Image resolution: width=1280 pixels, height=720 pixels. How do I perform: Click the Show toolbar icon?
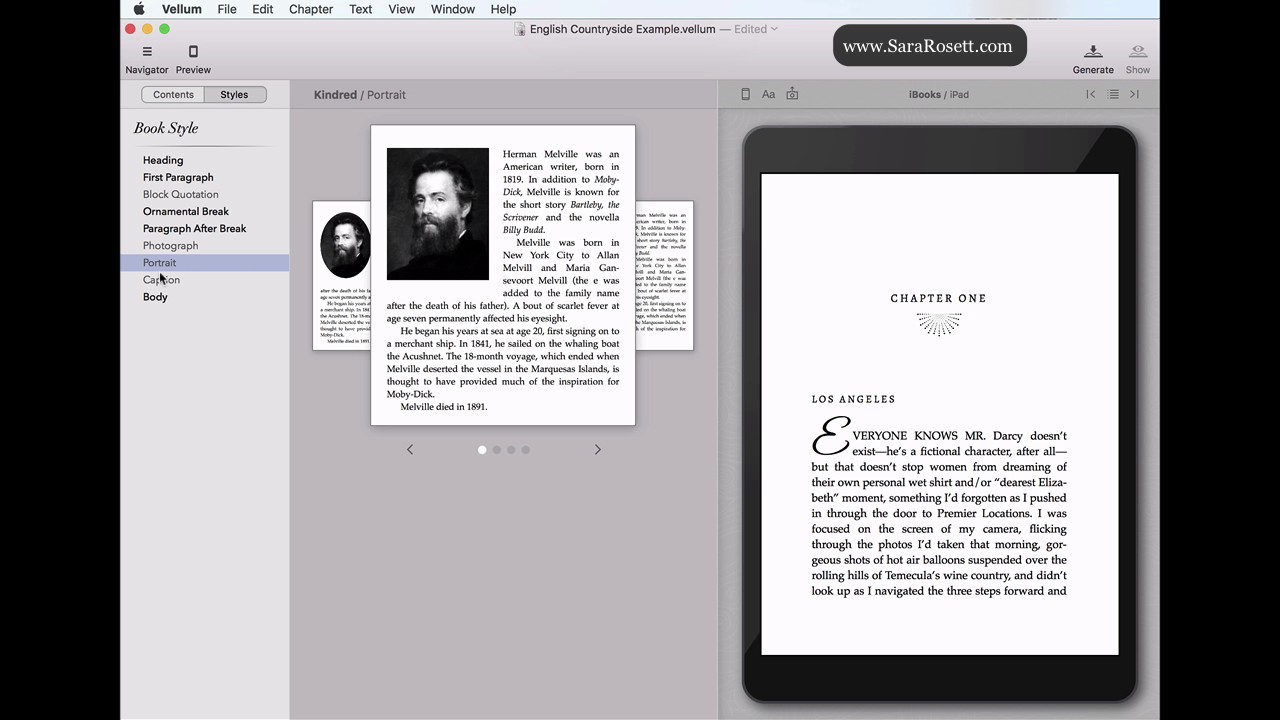point(1138,52)
